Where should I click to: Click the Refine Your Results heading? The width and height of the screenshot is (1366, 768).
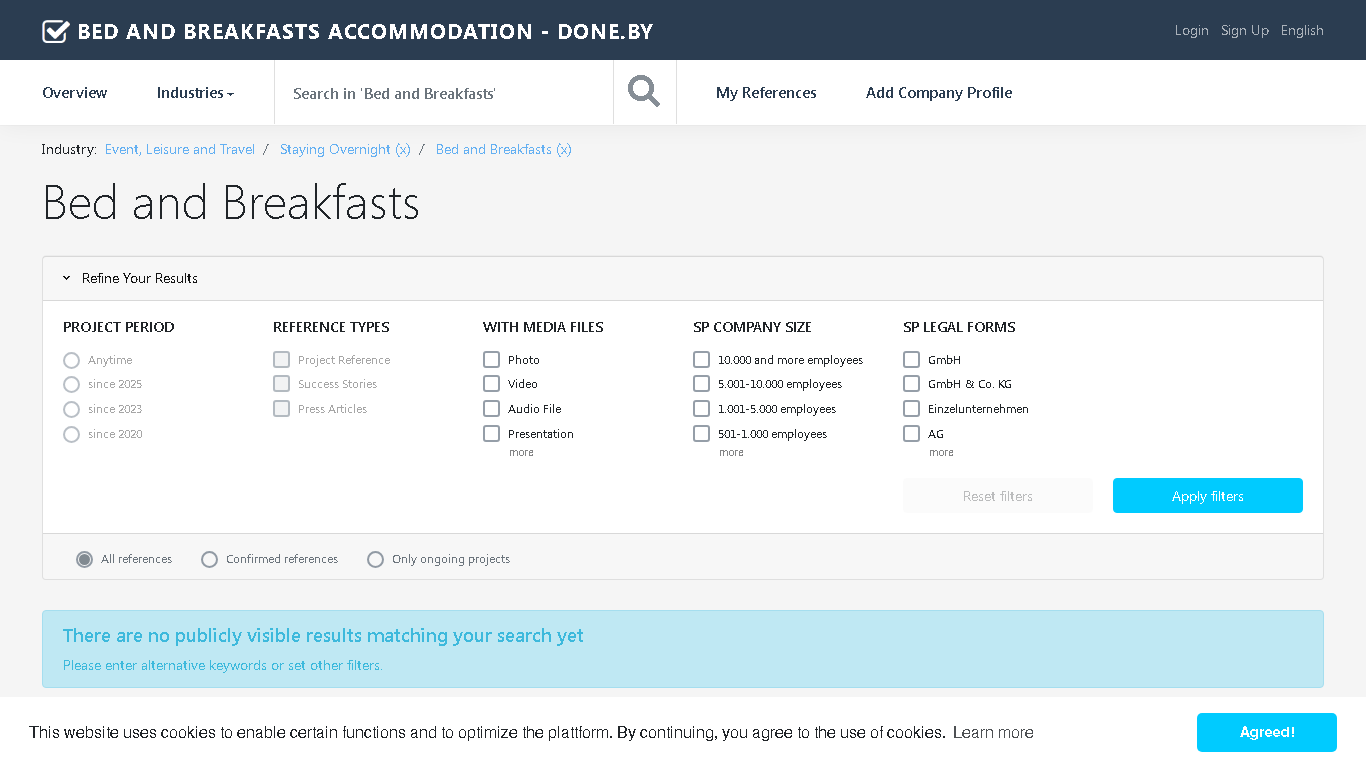point(140,279)
